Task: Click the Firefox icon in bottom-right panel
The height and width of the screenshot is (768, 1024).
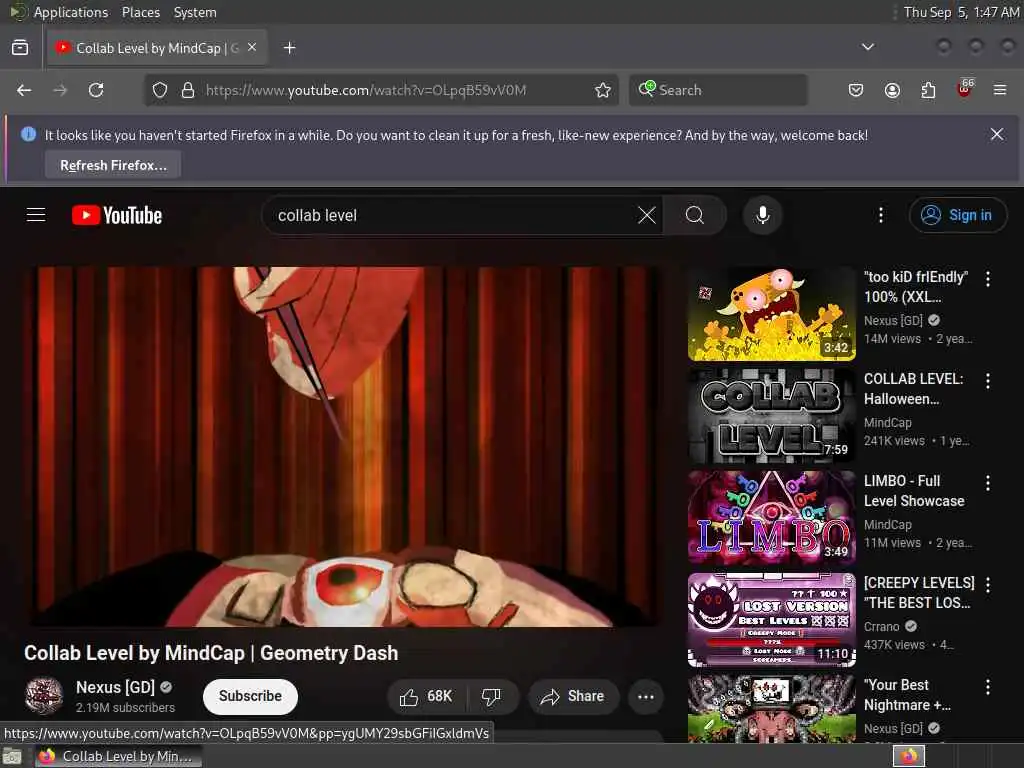Action: pos(908,756)
